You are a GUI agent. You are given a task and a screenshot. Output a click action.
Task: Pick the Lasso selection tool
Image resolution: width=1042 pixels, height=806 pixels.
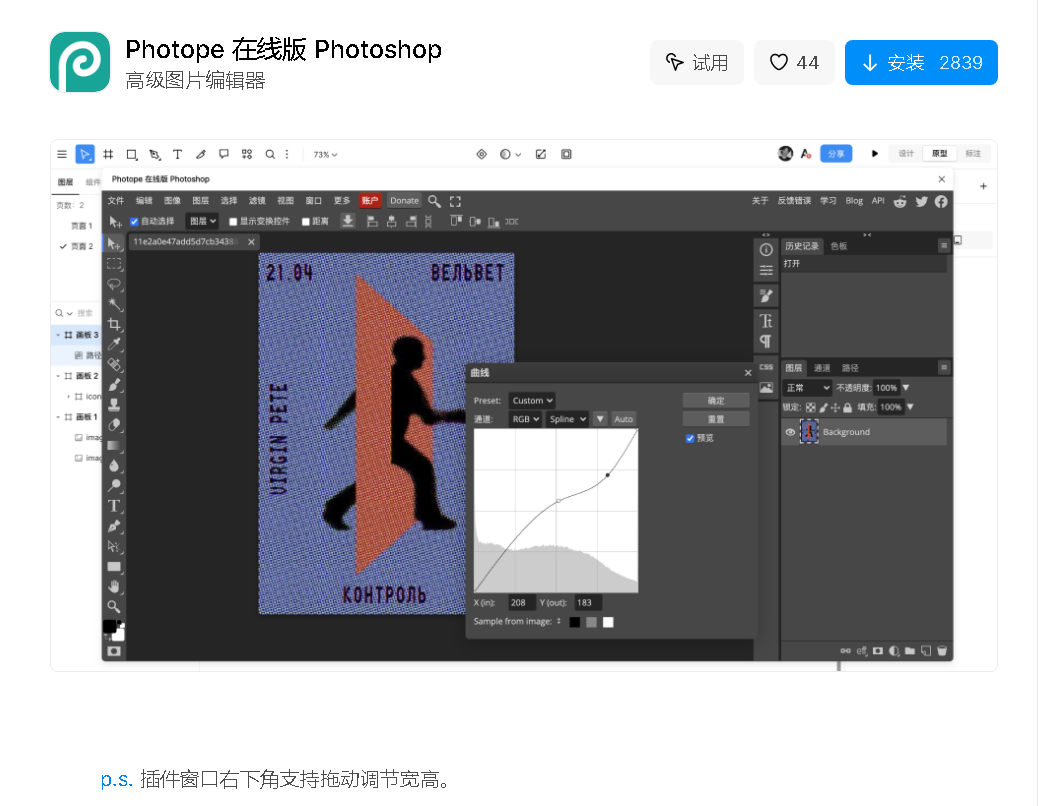tap(115, 285)
